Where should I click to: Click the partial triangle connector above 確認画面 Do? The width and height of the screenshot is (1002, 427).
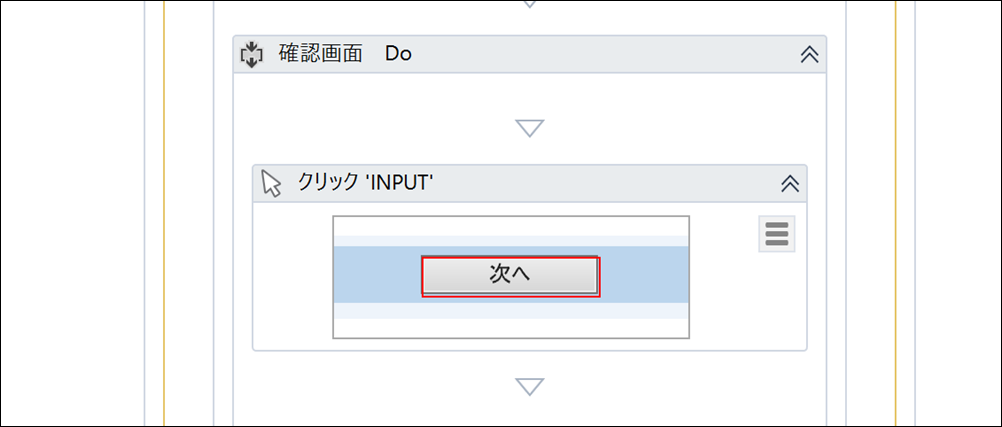[x=529, y=4]
